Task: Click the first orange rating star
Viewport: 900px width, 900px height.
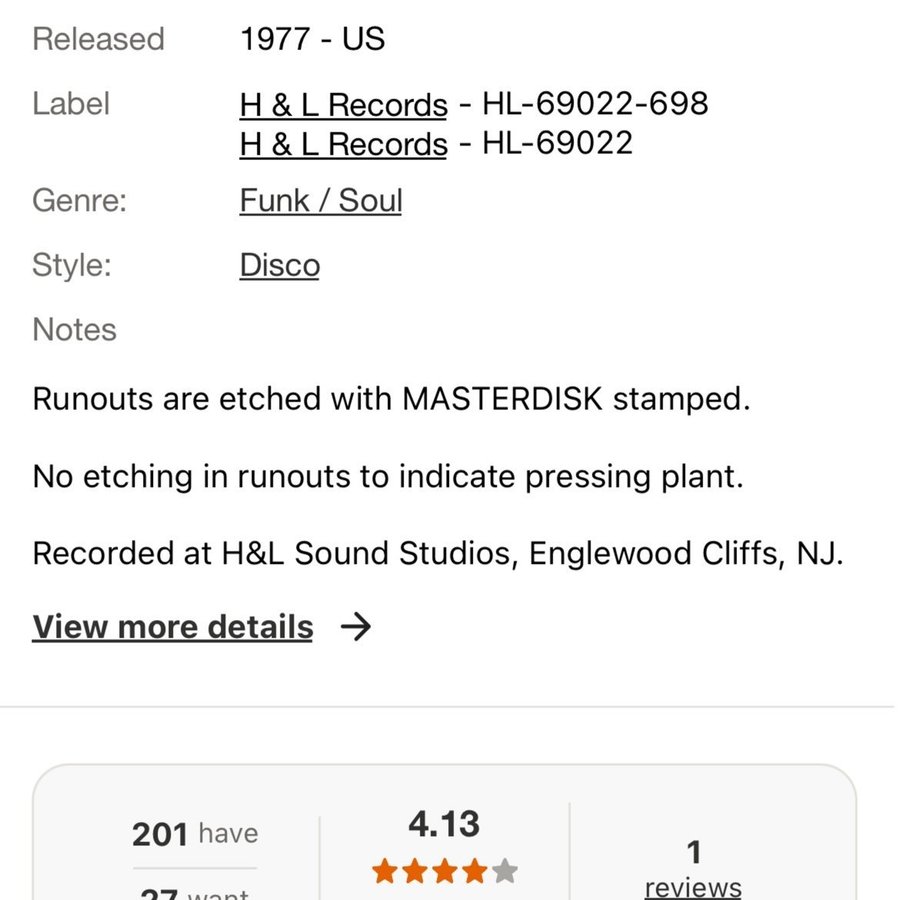Action: pyautogui.click(x=385, y=872)
